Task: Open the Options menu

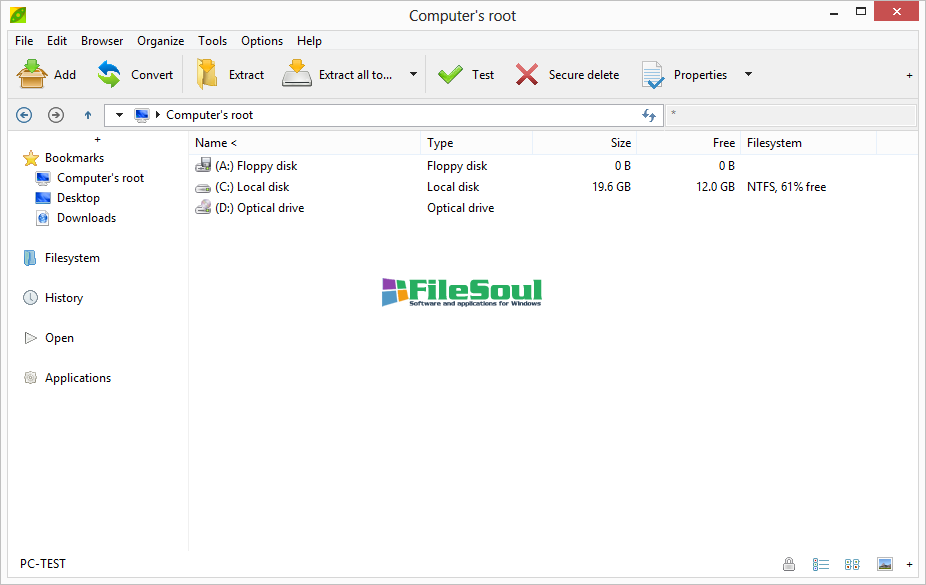Action: click(262, 41)
